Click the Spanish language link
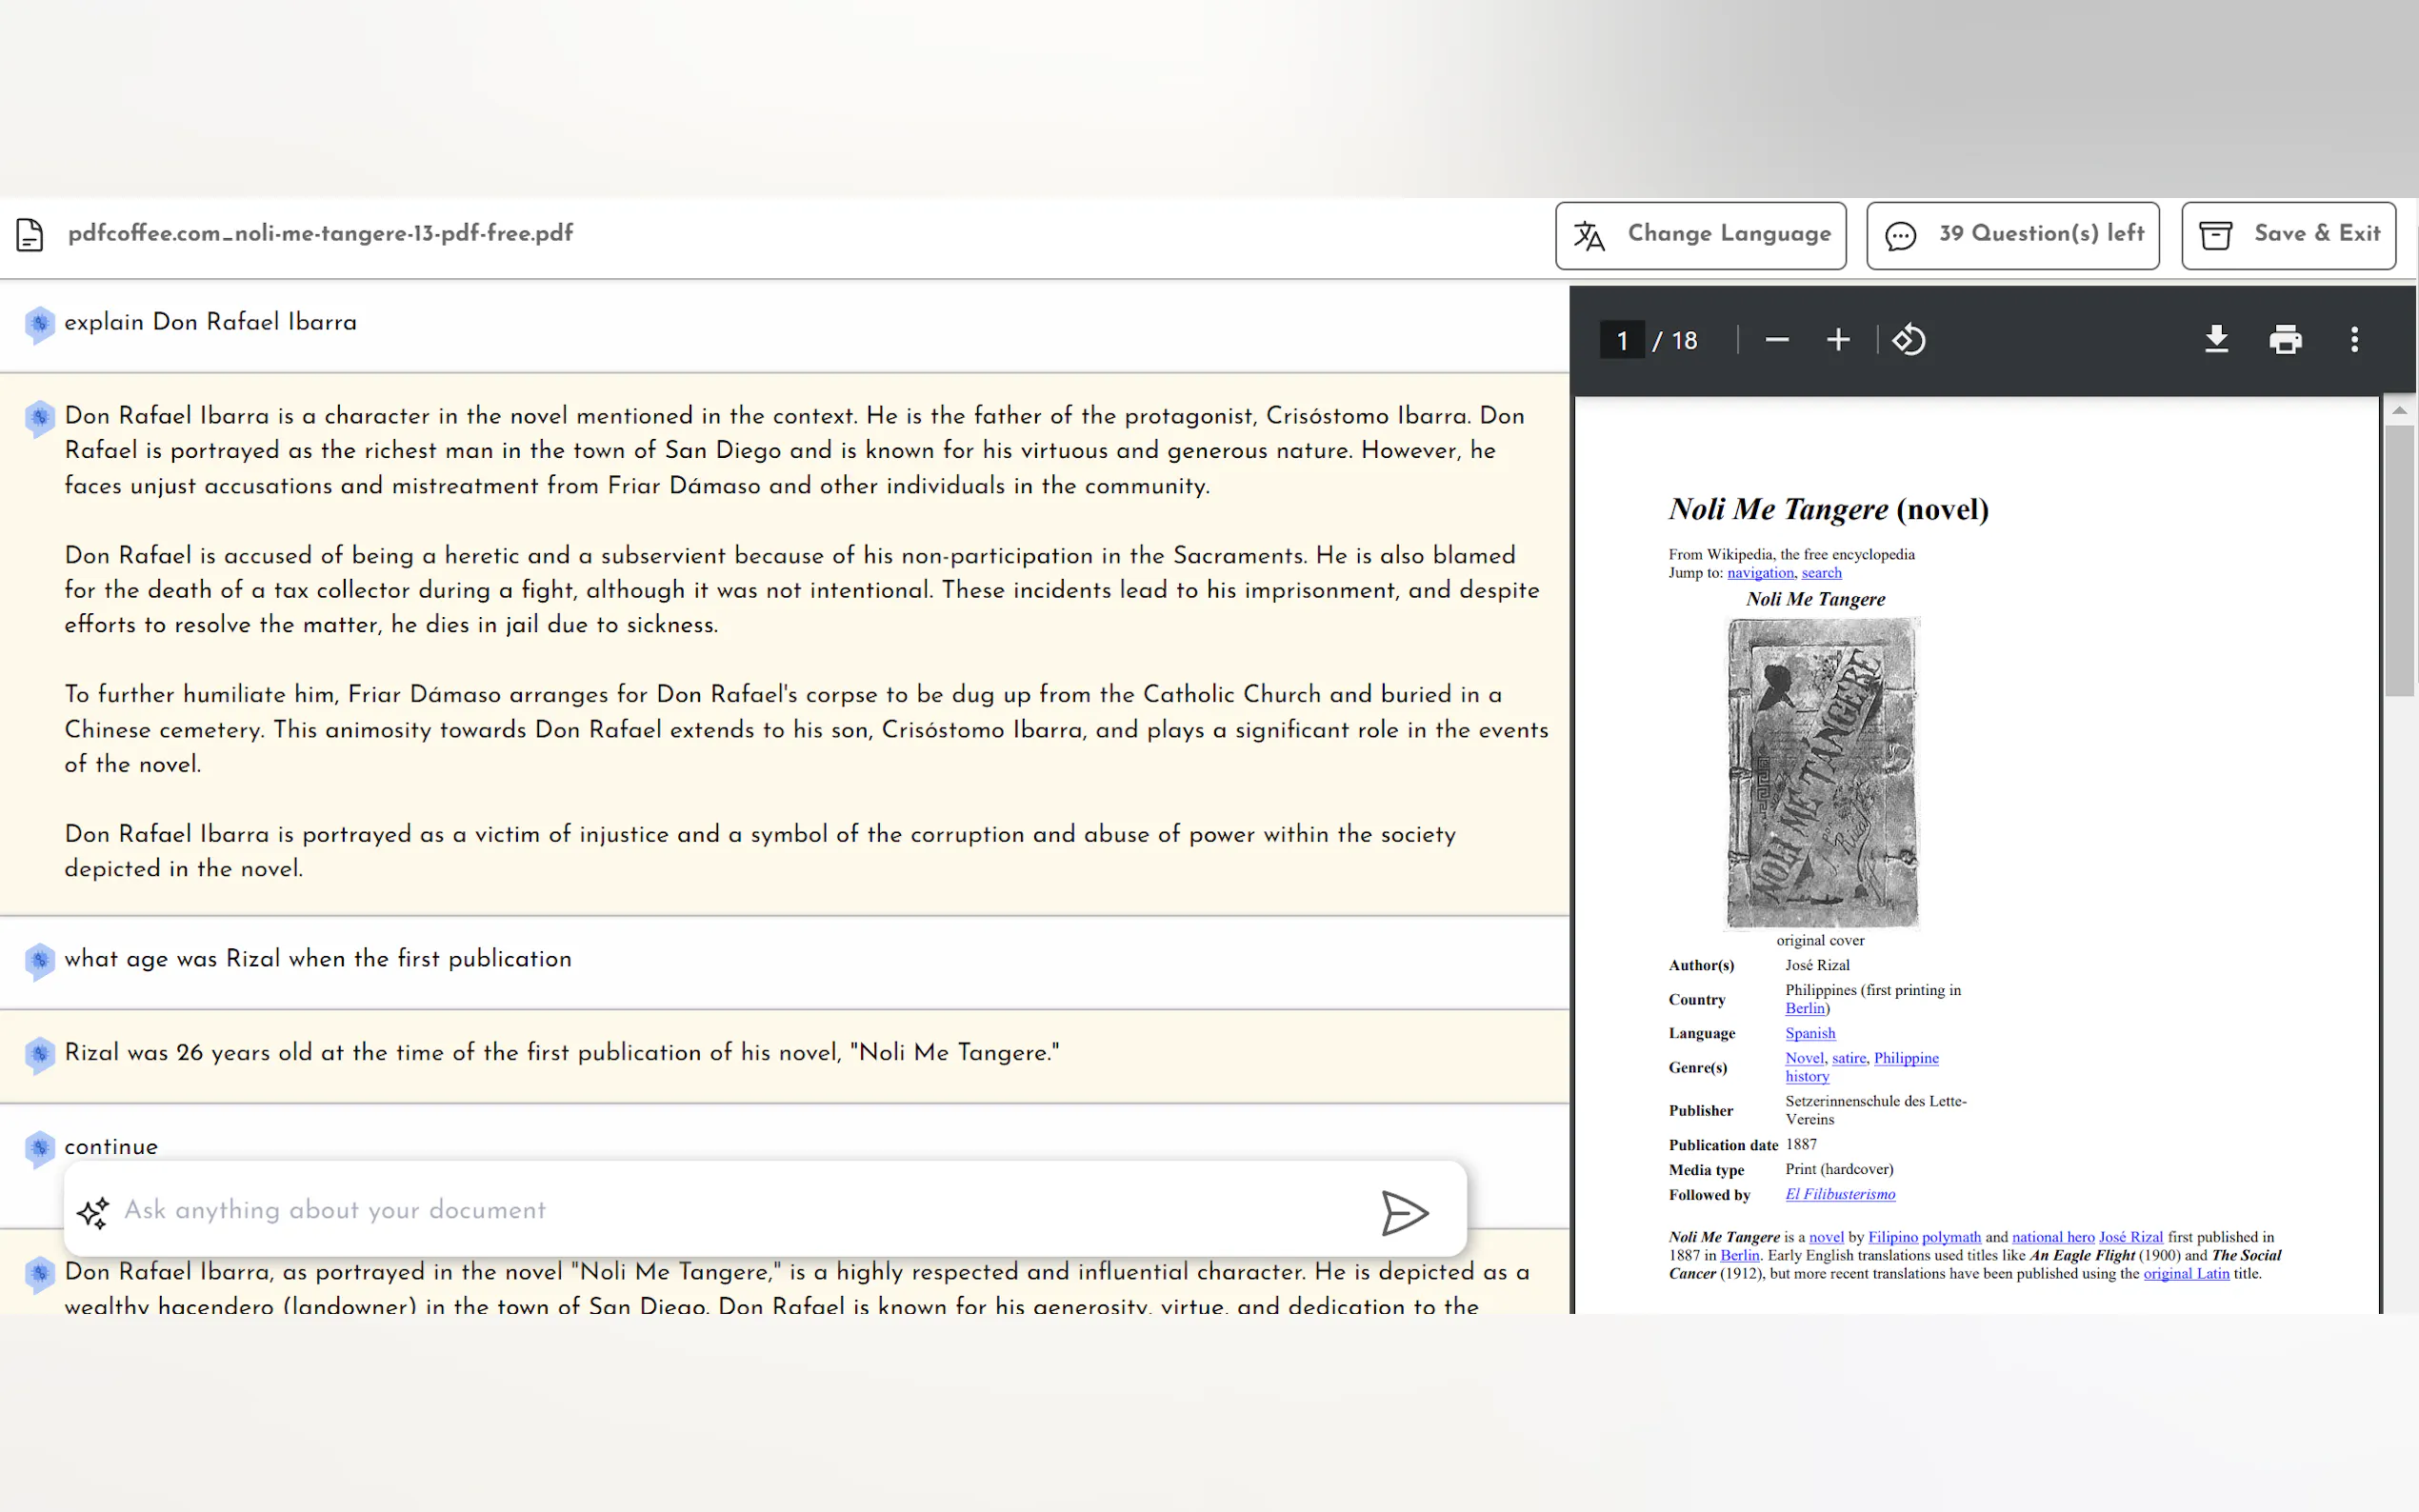This screenshot has width=2419, height=1512. coord(1810,1033)
